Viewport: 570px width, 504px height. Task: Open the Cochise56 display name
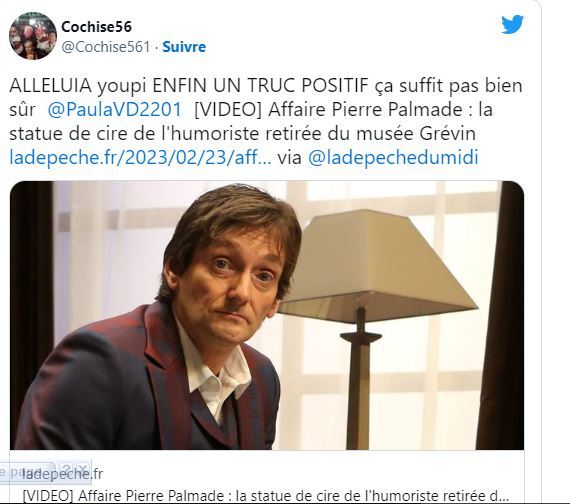pos(96,27)
